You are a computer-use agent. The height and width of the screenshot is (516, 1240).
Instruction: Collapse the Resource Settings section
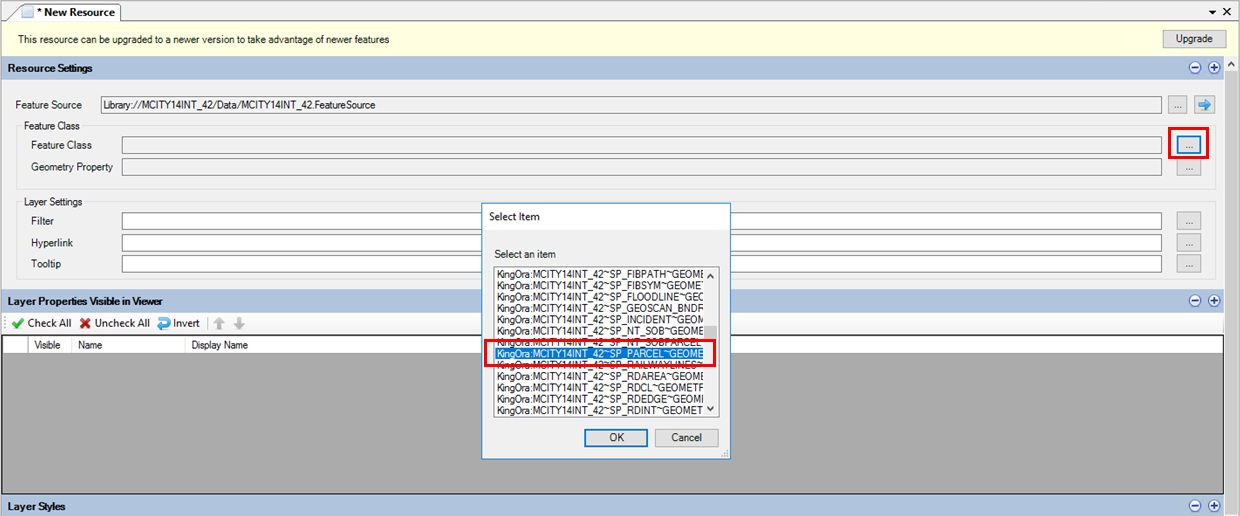click(x=1194, y=68)
